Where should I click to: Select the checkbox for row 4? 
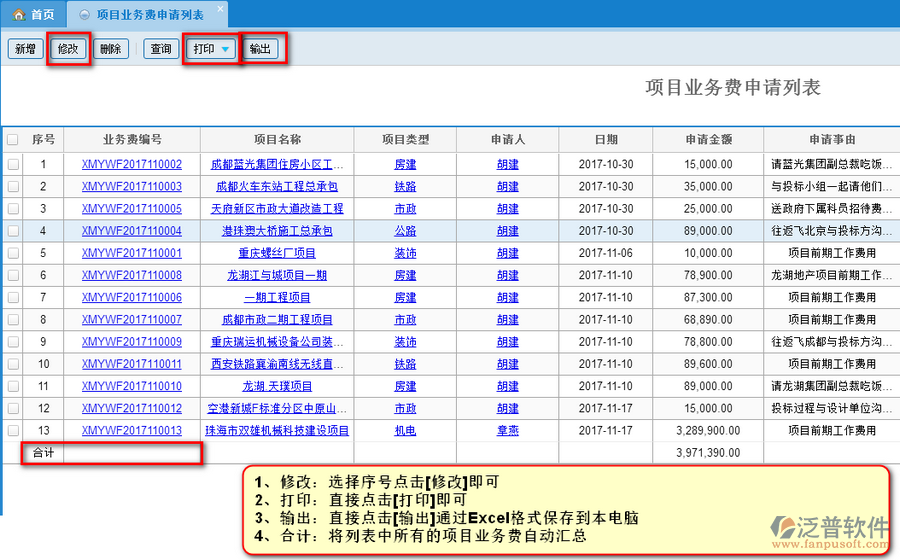tap(13, 231)
